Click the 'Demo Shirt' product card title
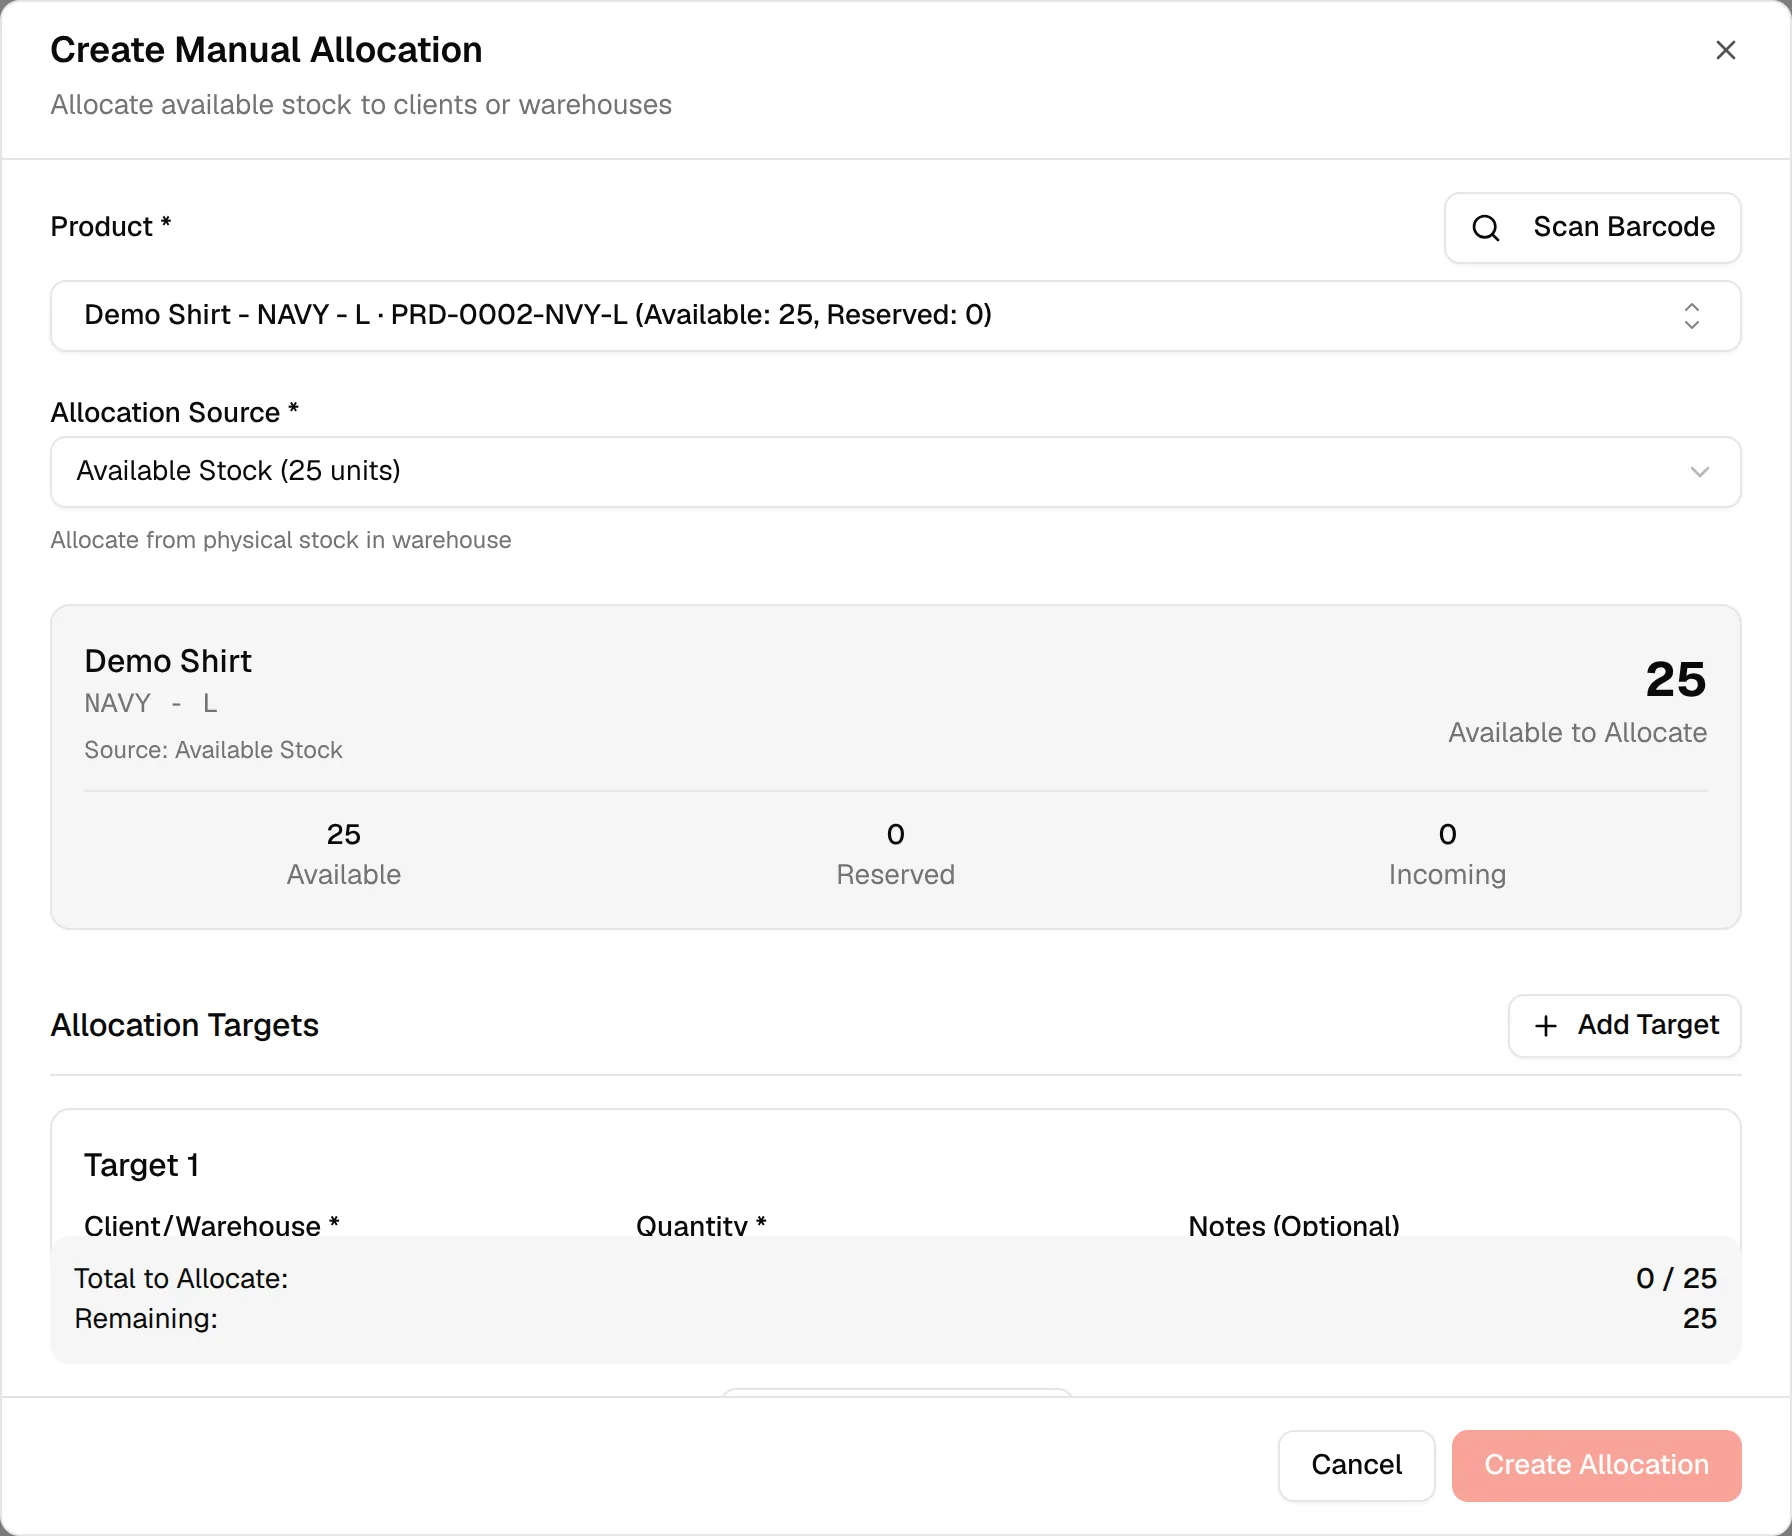This screenshot has width=1792, height=1536. click(x=168, y=661)
